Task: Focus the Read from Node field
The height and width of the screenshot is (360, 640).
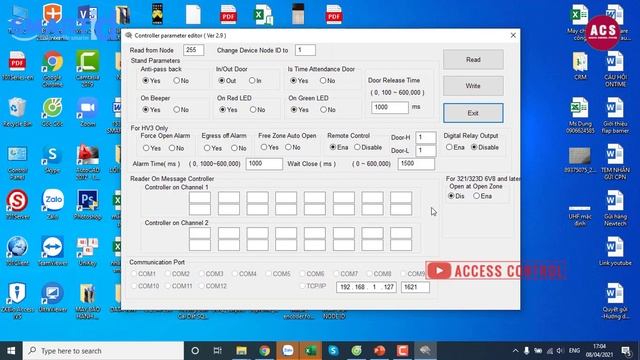Action: click(193, 50)
